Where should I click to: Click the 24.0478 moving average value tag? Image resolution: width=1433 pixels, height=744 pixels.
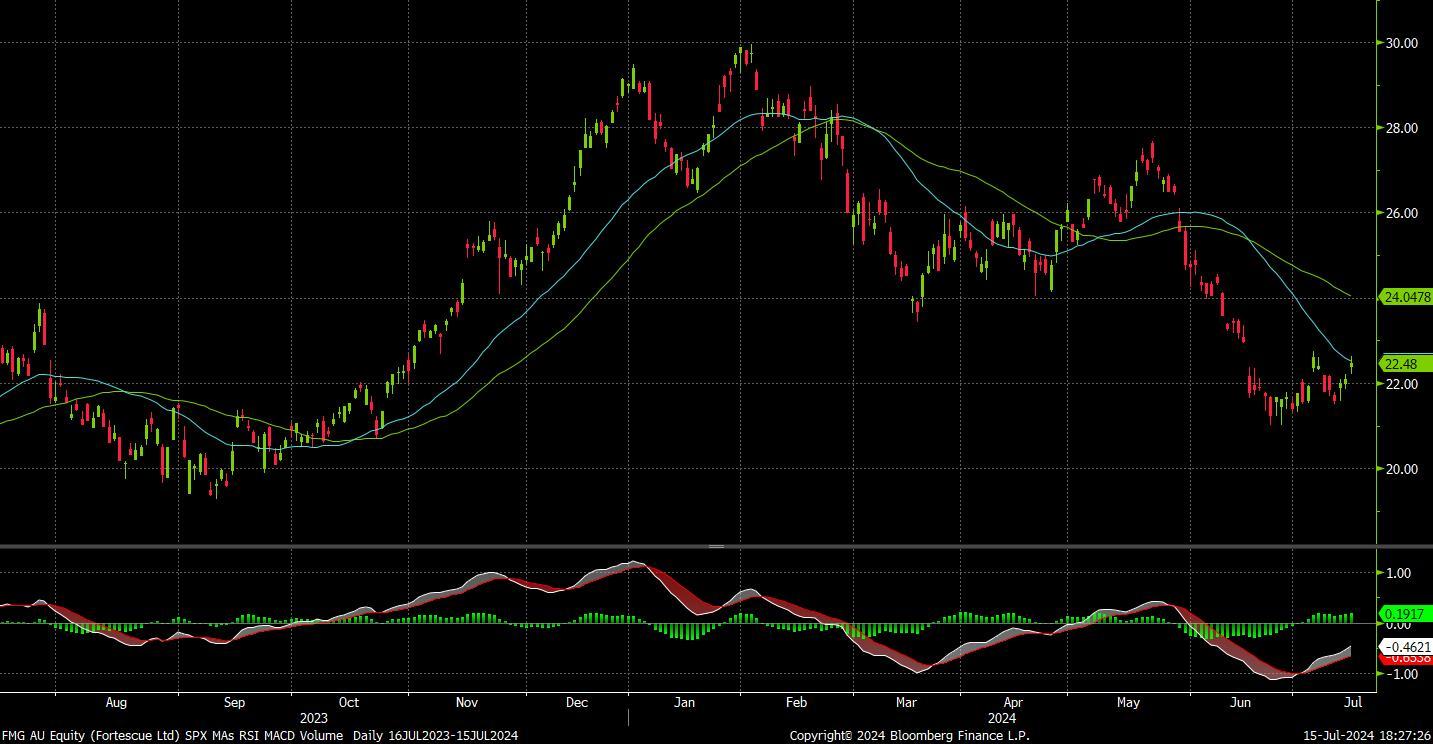tap(1405, 297)
